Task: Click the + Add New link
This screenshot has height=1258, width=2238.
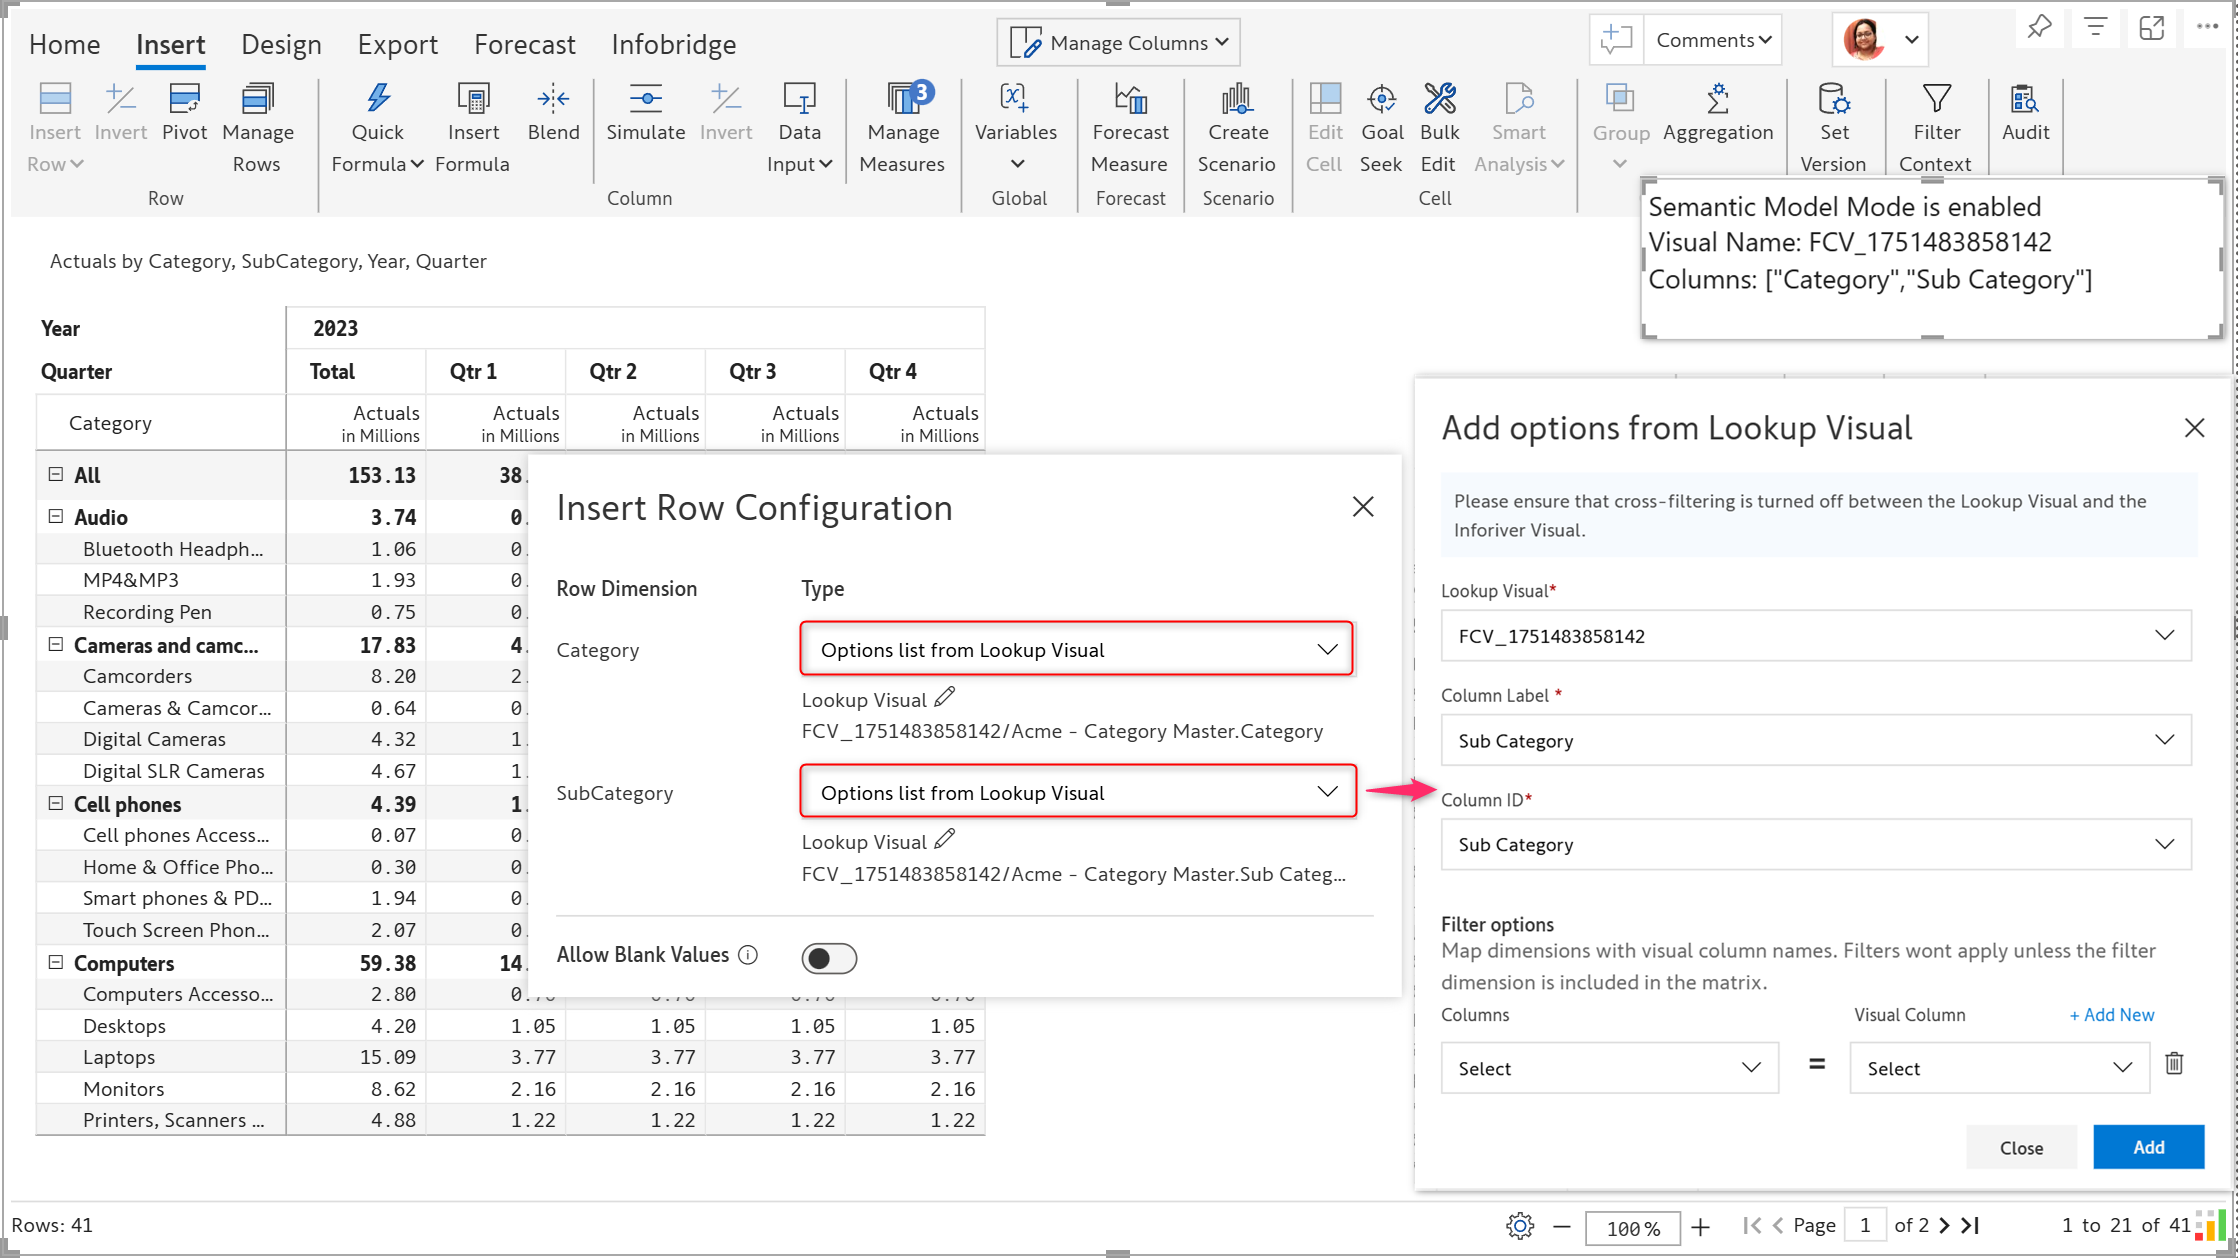Action: 2111,1015
